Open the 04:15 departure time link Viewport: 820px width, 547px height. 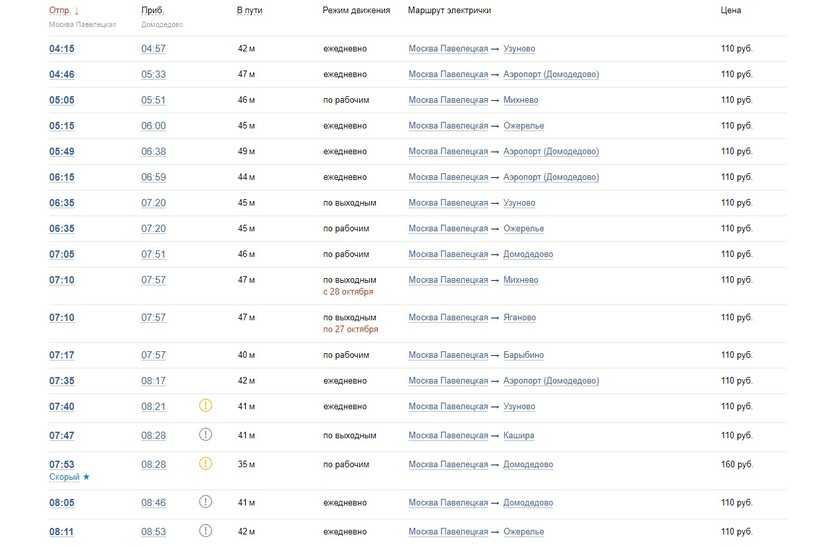click(x=61, y=48)
